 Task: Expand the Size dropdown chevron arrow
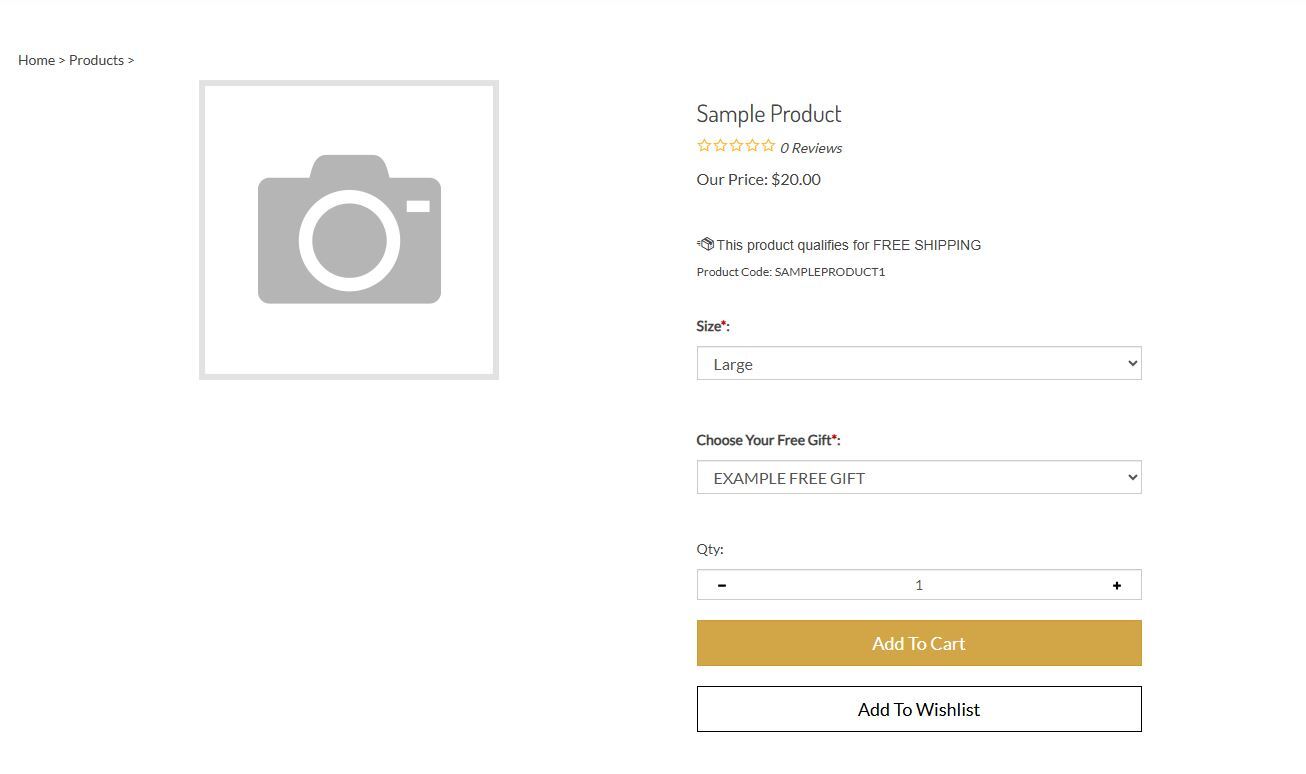coord(1131,363)
